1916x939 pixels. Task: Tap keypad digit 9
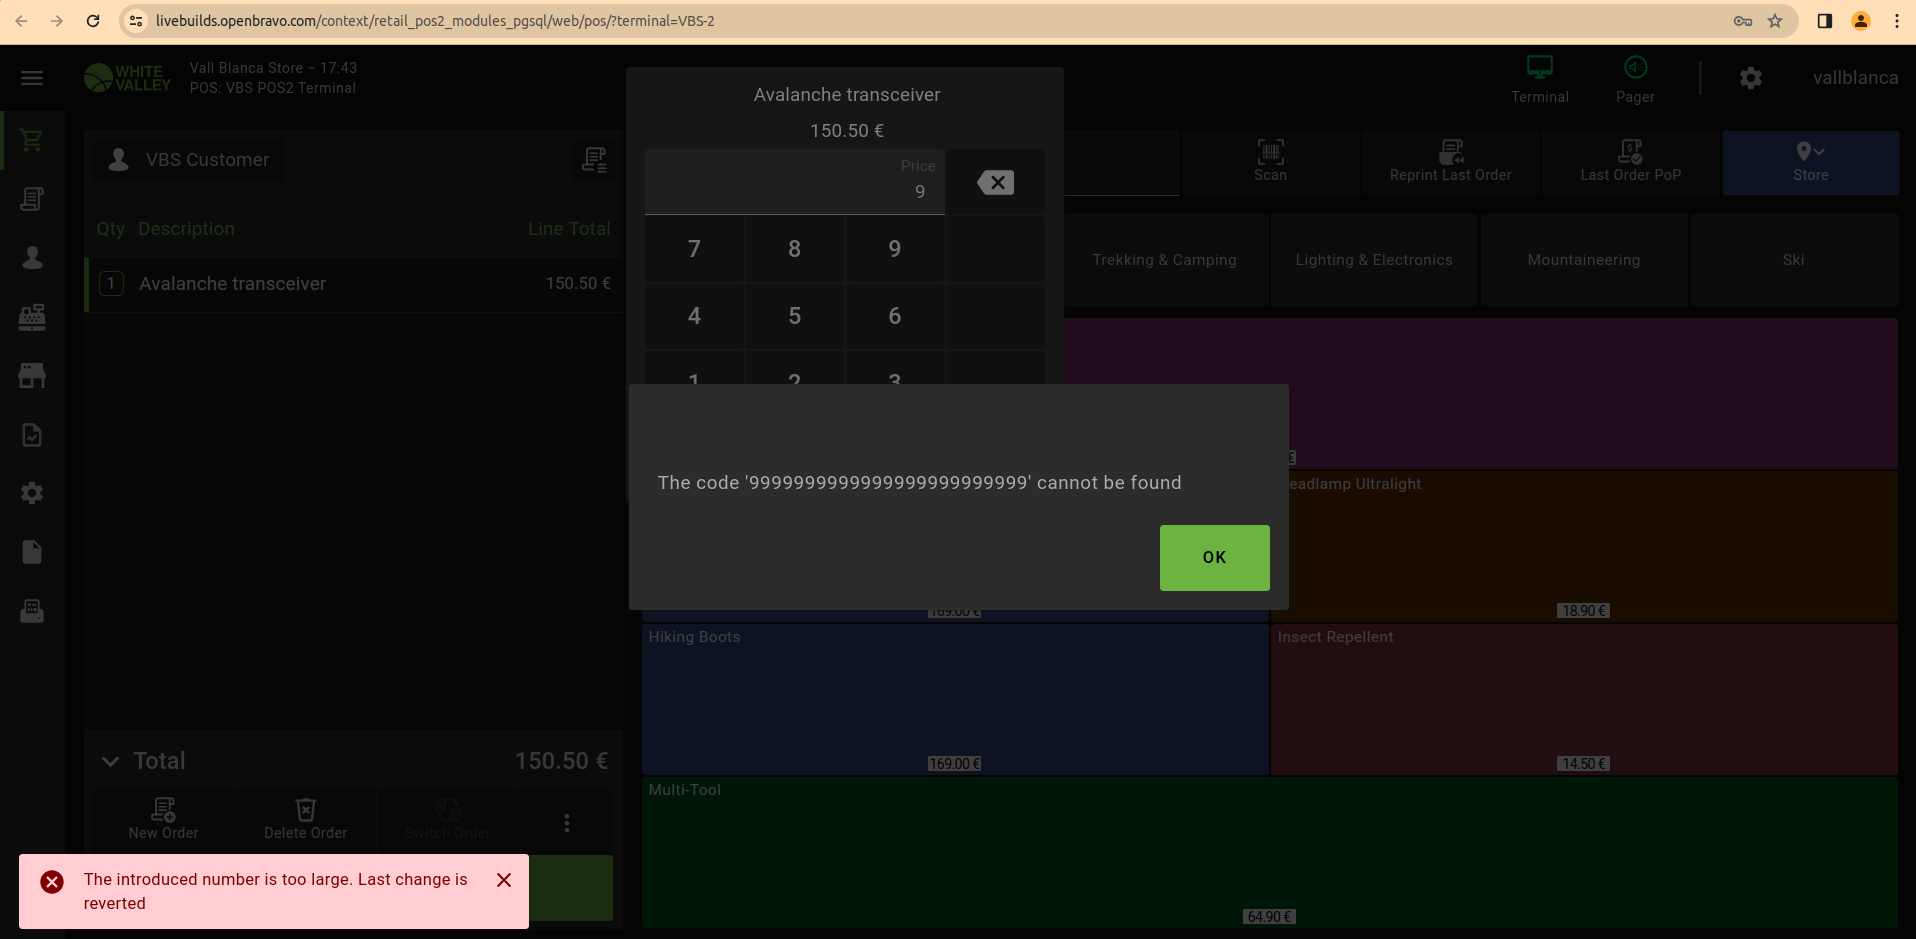click(895, 249)
